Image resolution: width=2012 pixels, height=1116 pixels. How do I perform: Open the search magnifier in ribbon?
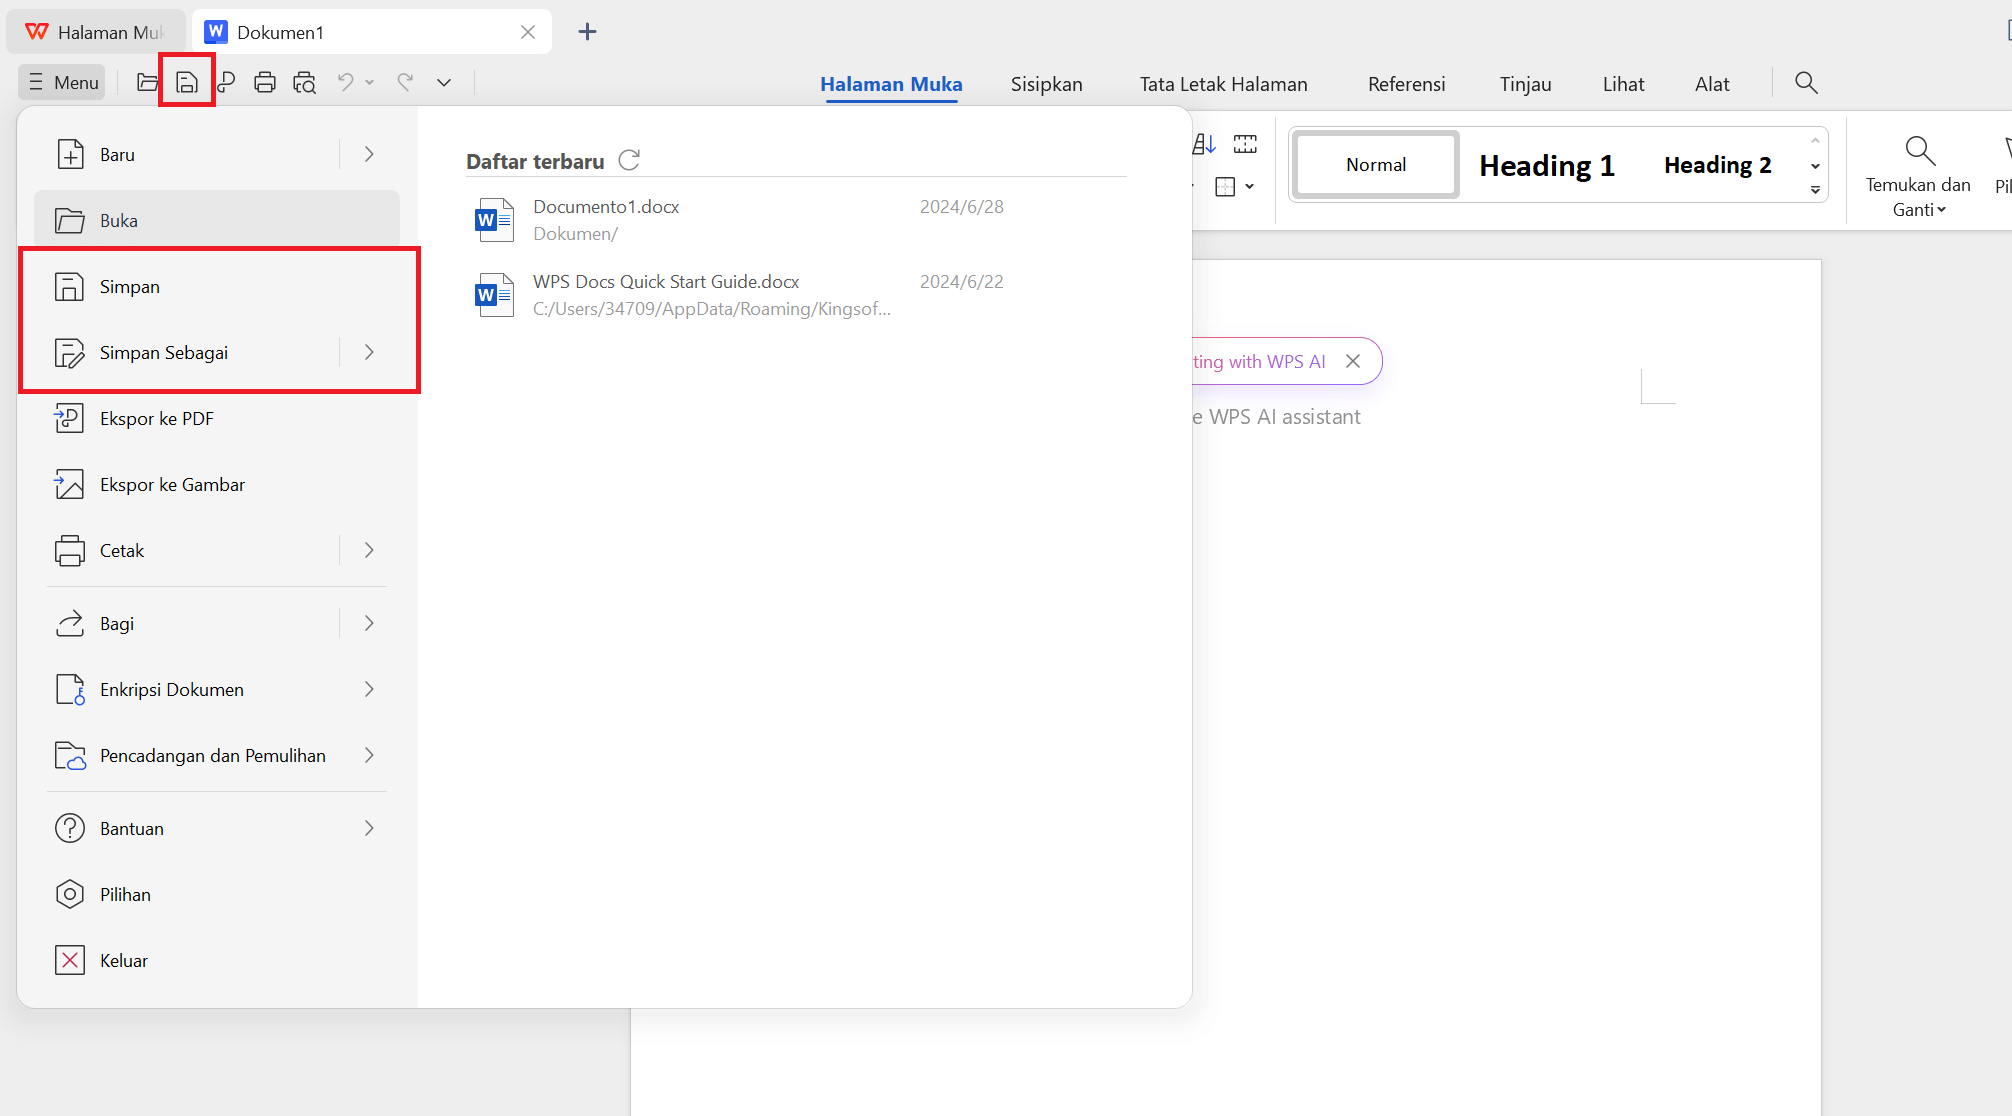1806,83
